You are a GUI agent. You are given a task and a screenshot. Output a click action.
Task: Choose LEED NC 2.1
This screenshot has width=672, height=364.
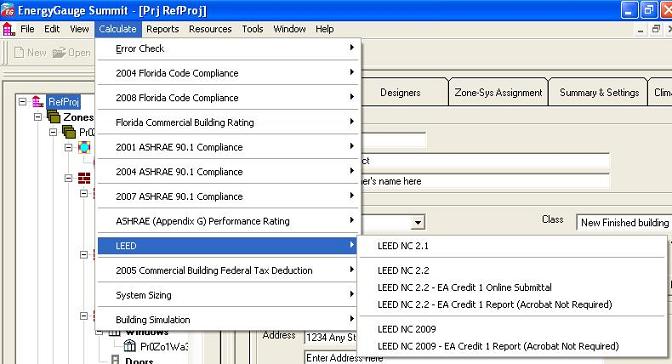512,246
